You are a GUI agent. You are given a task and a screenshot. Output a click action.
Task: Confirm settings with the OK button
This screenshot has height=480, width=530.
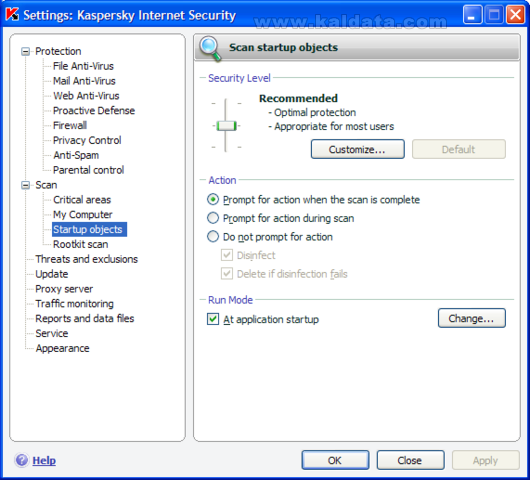[335, 460]
